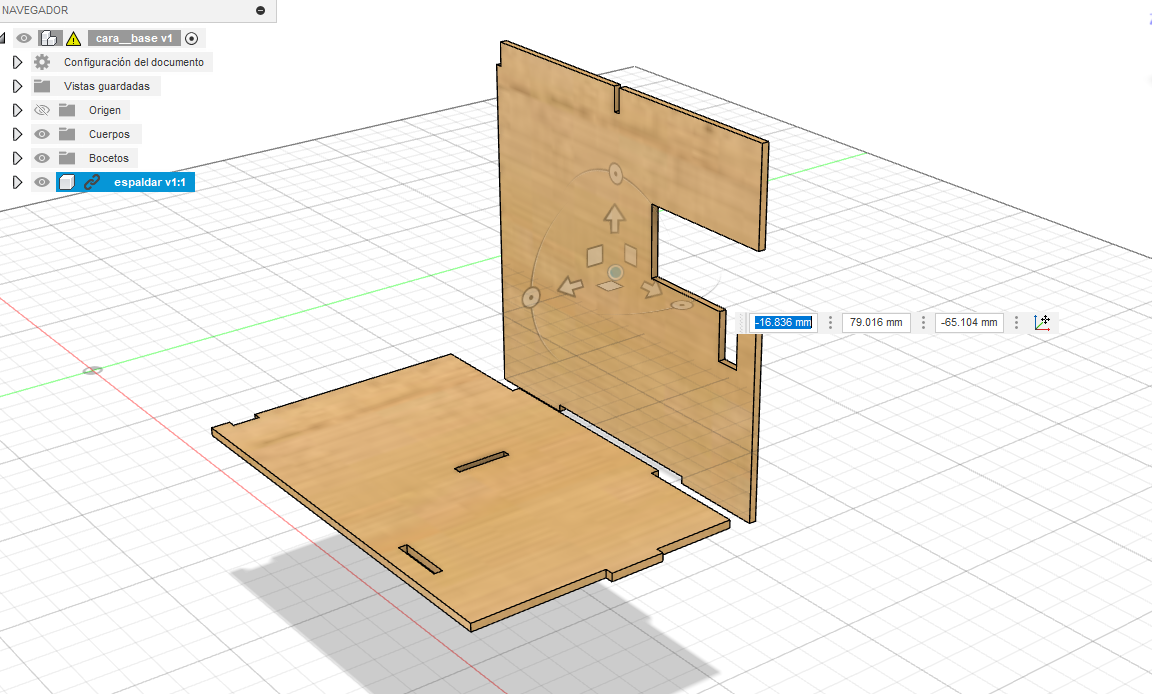Click the Cuerpos folder icon
The image size is (1152, 694).
coord(67,134)
